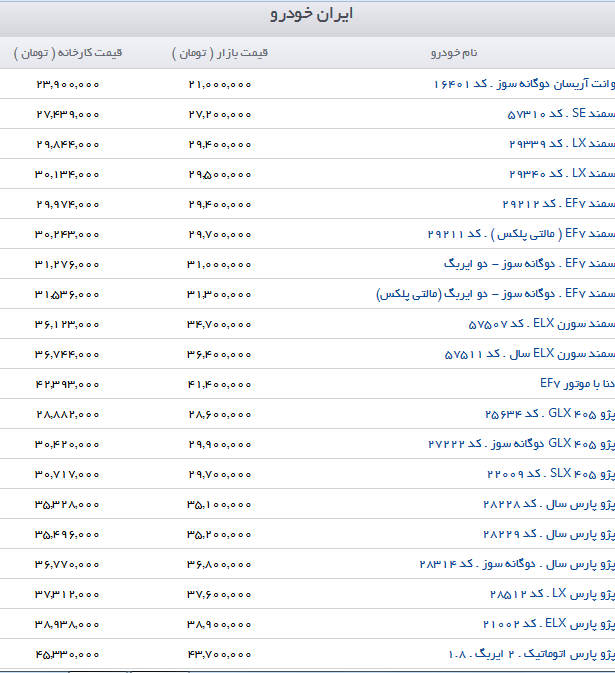This screenshot has height=673, width=615.
Task: Select market price ۲۱,۰۰۰,۰۰۰
Action: click(220, 85)
